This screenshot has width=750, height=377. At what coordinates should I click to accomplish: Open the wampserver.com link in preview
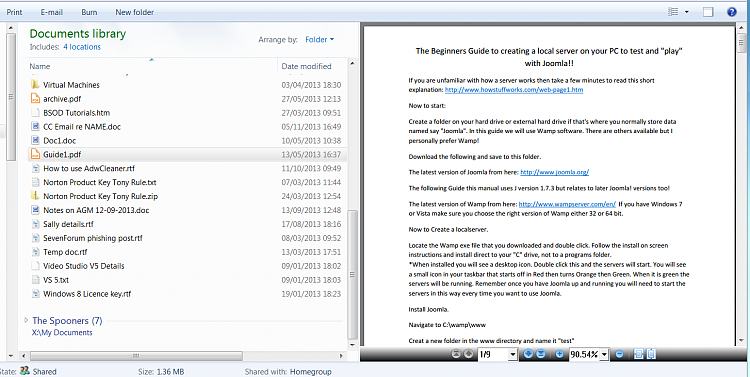point(567,204)
